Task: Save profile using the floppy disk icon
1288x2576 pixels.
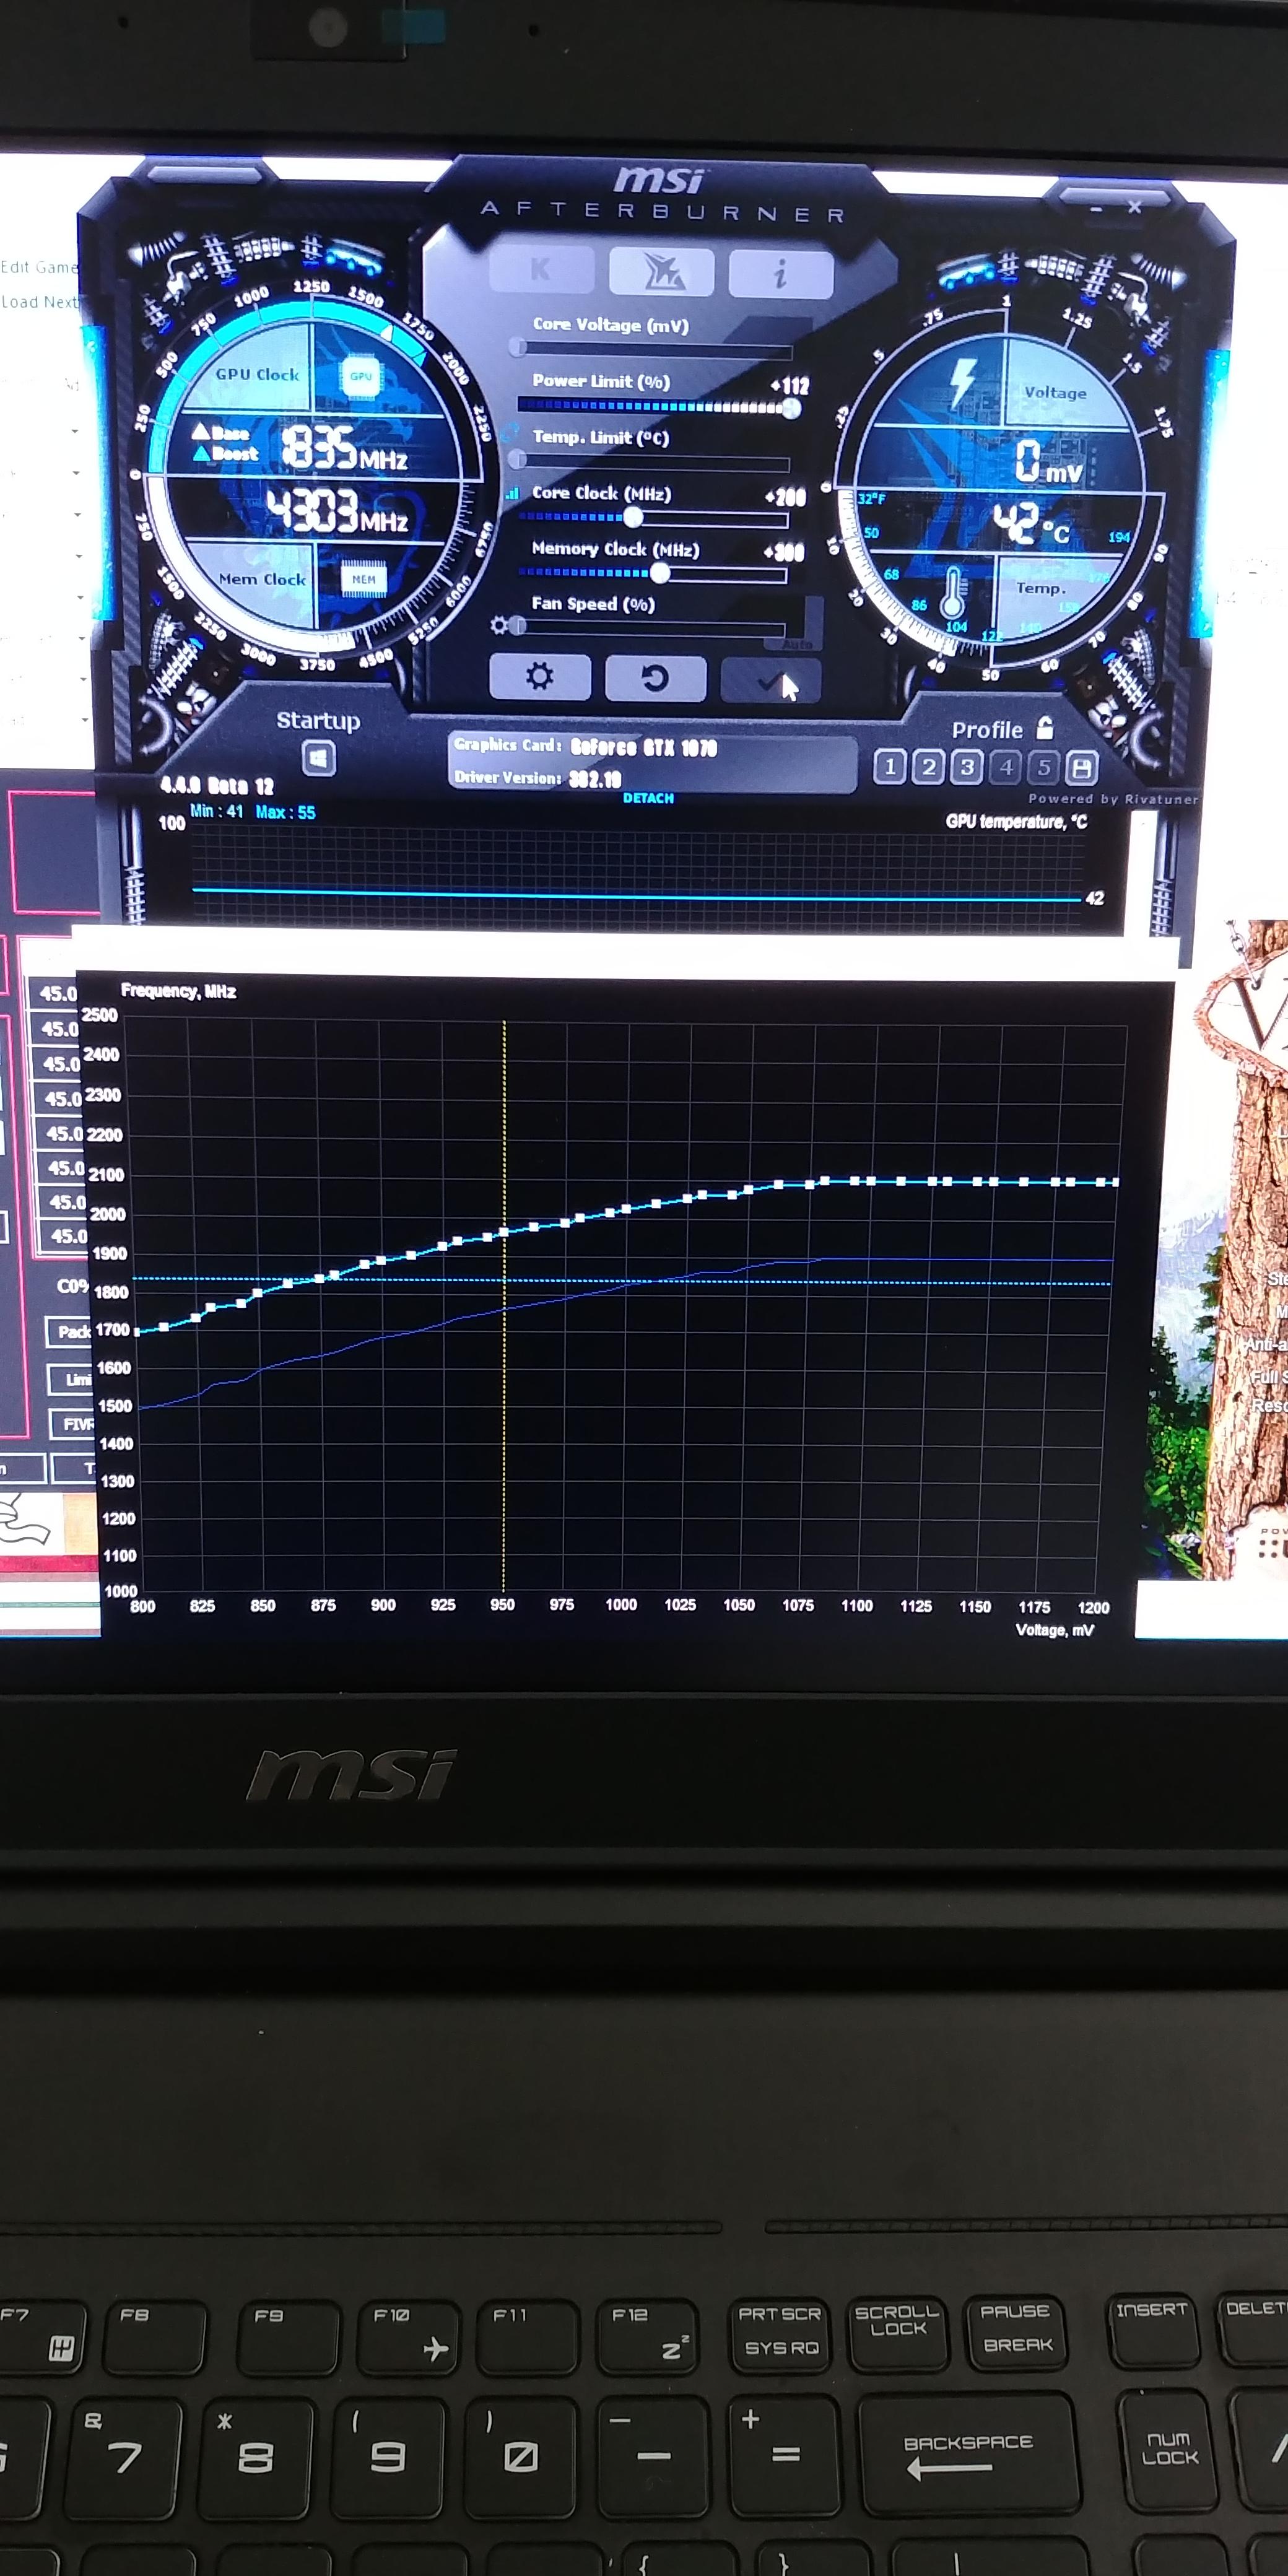Action: point(1081,768)
